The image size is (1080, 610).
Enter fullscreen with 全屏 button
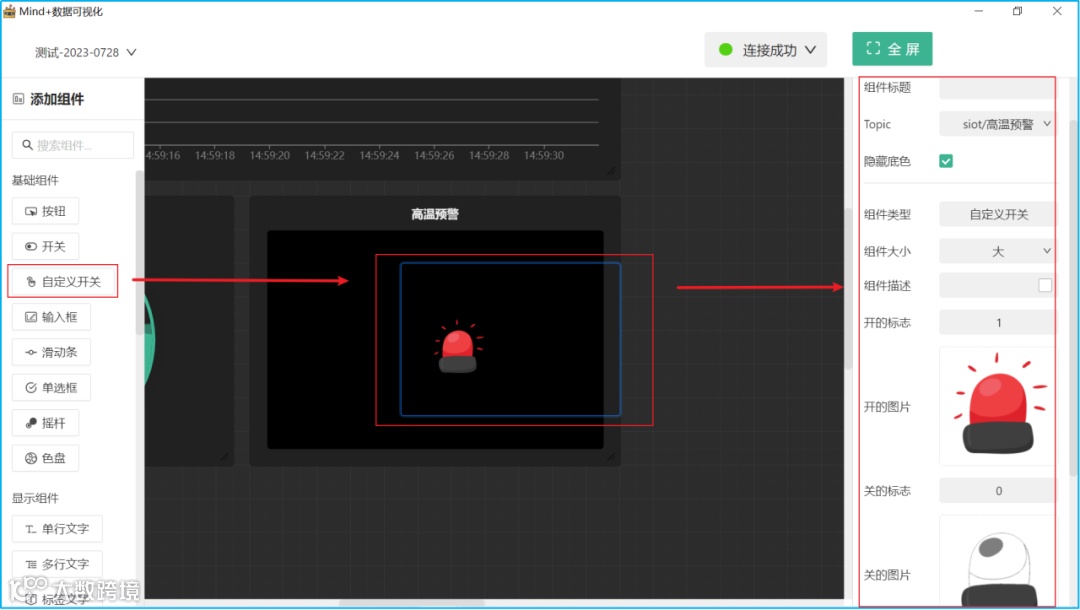892,49
